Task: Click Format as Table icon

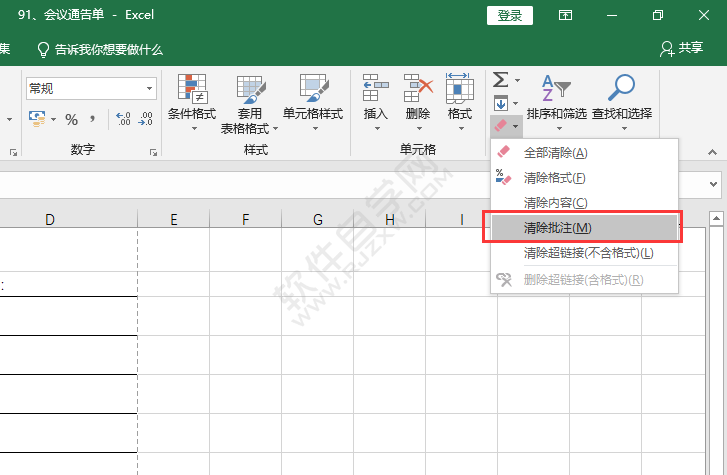Action: point(250,90)
